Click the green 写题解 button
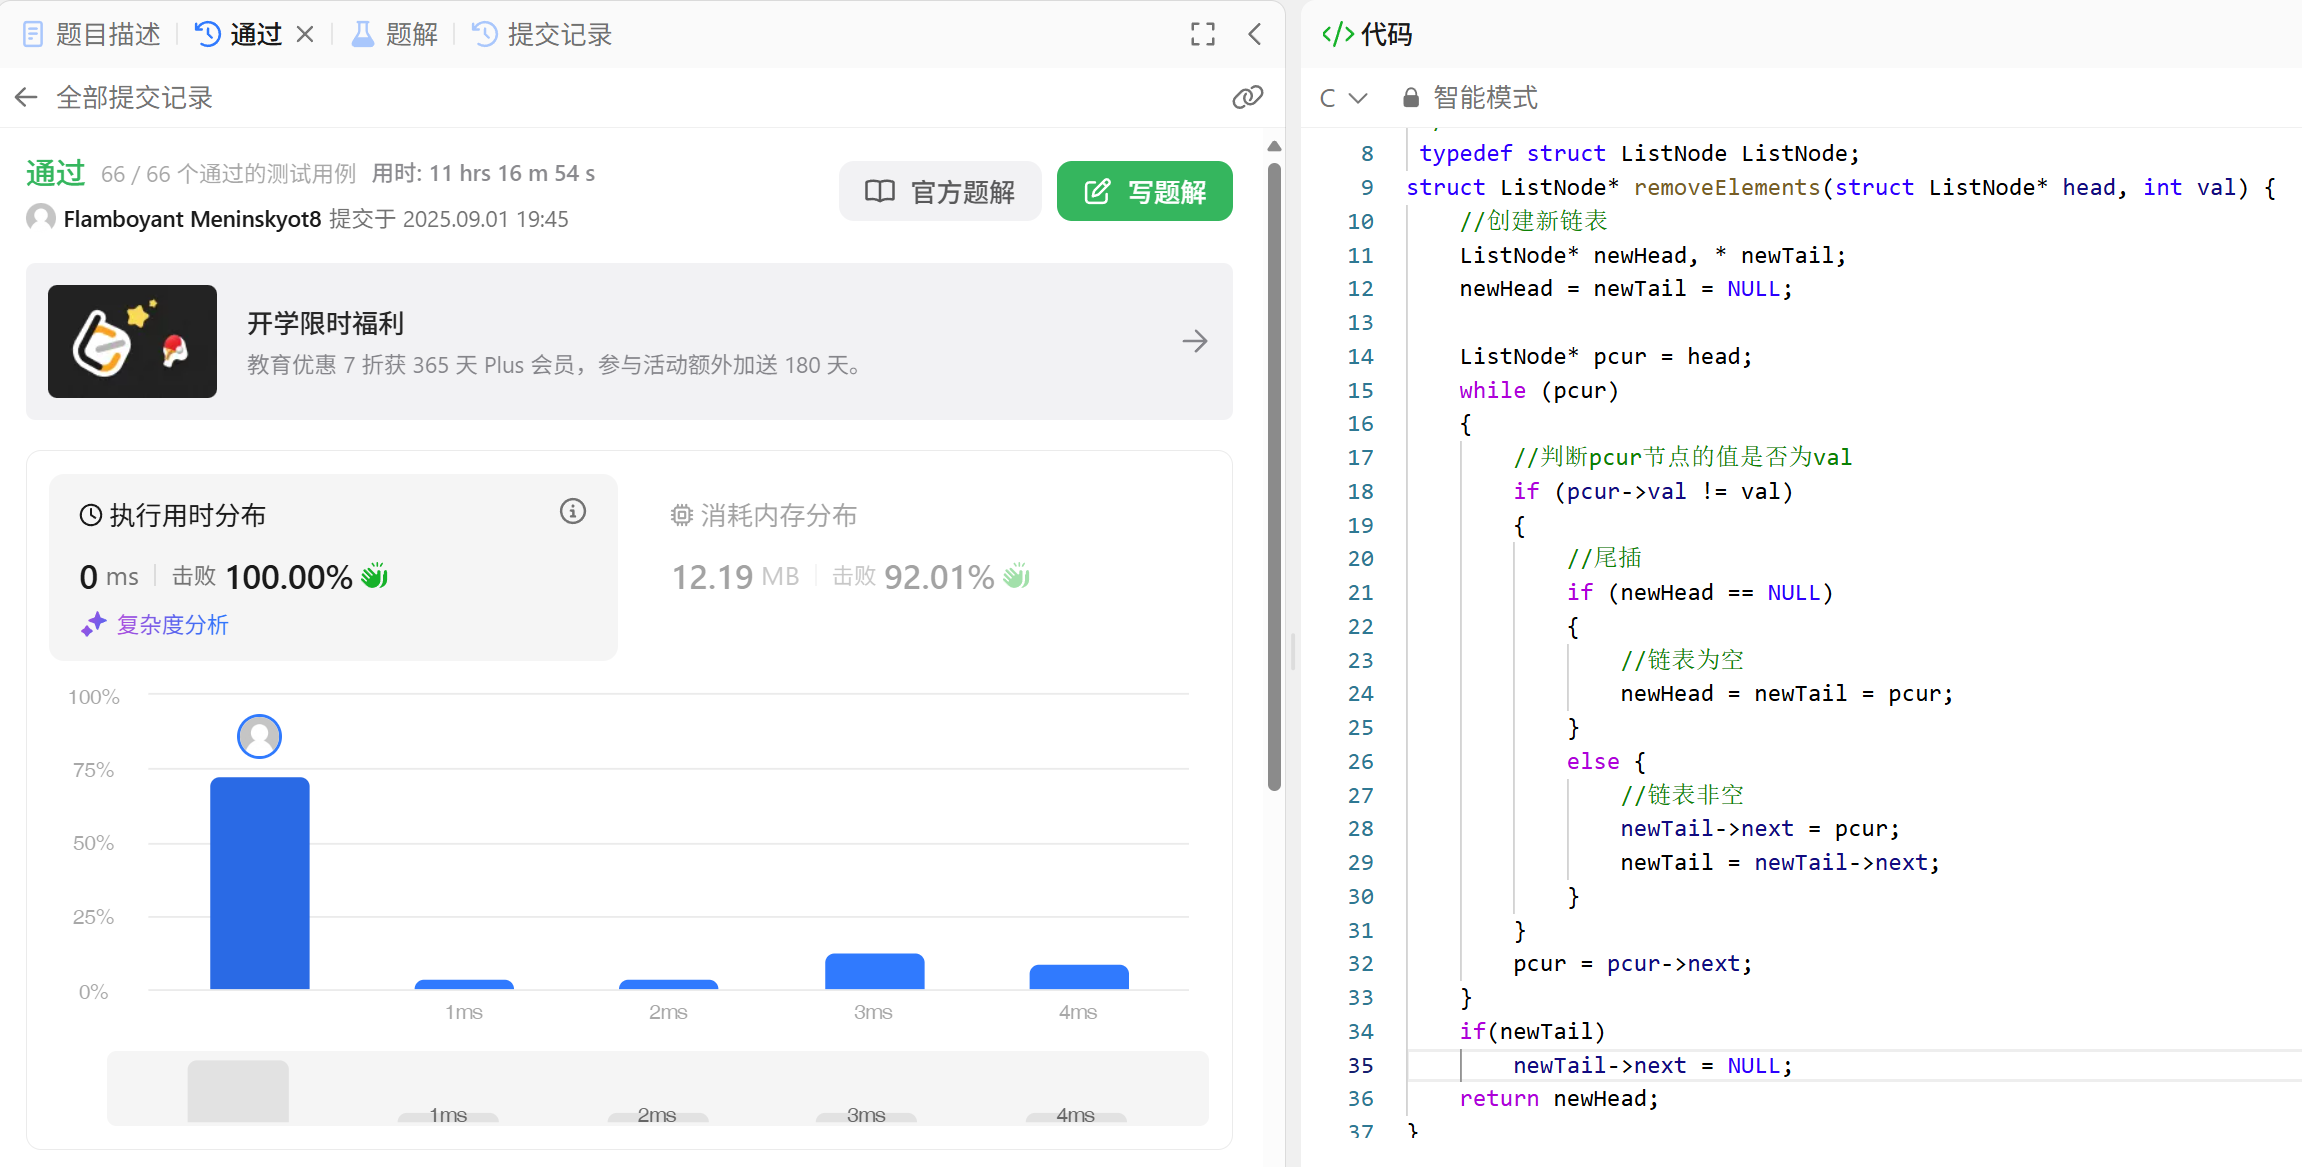The height and width of the screenshot is (1167, 2302). (x=1144, y=191)
